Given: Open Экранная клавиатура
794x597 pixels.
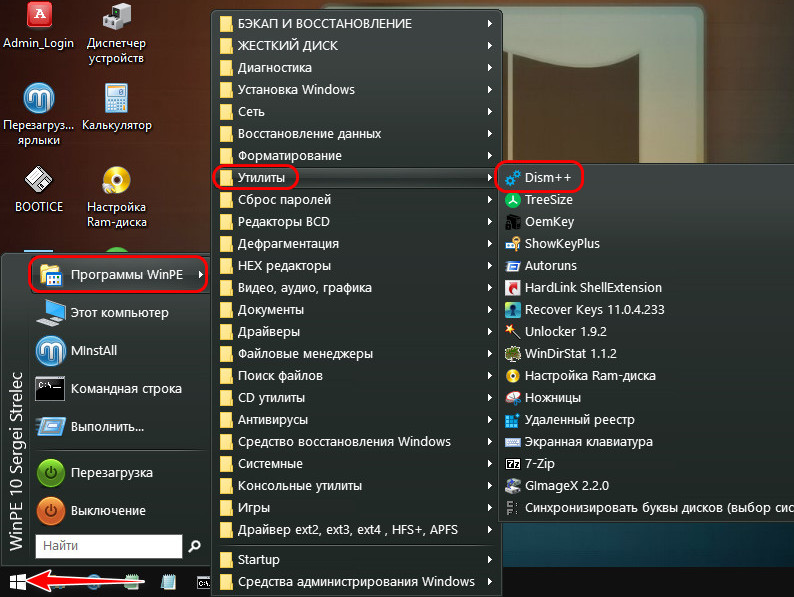Looking at the screenshot, I should pos(647,442).
